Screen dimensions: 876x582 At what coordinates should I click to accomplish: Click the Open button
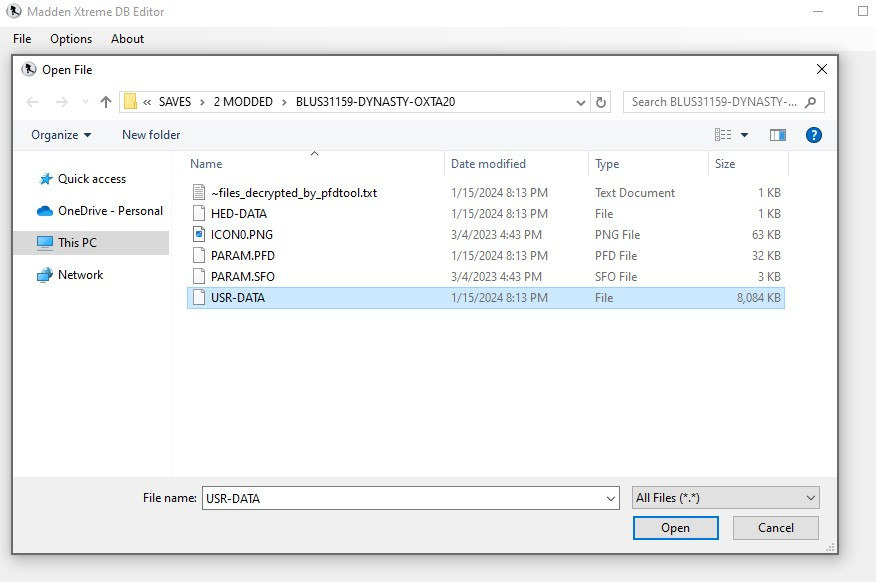(675, 528)
